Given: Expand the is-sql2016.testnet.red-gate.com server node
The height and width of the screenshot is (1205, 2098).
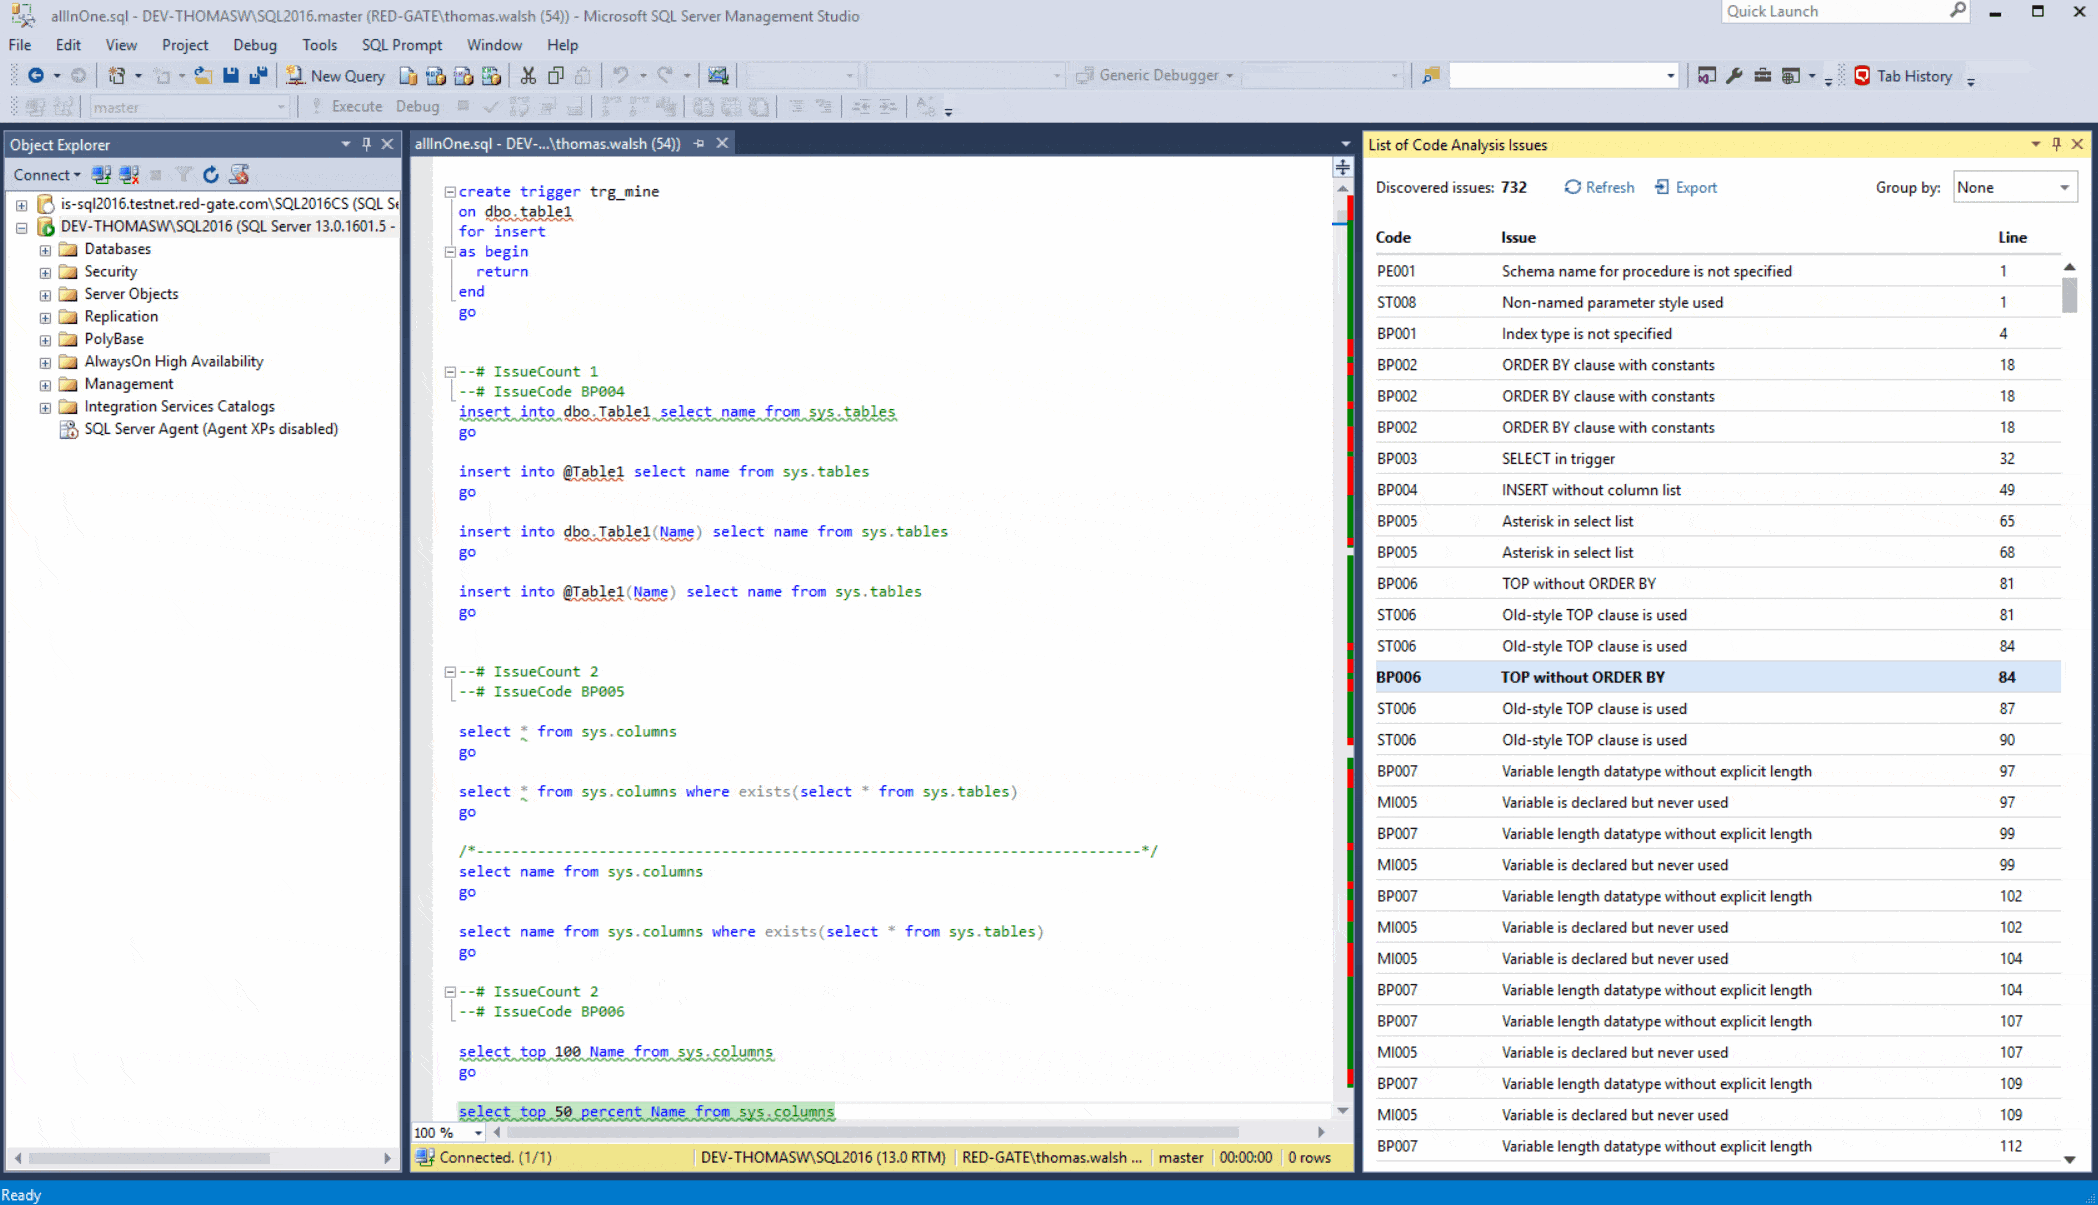Looking at the screenshot, I should click(21, 204).
